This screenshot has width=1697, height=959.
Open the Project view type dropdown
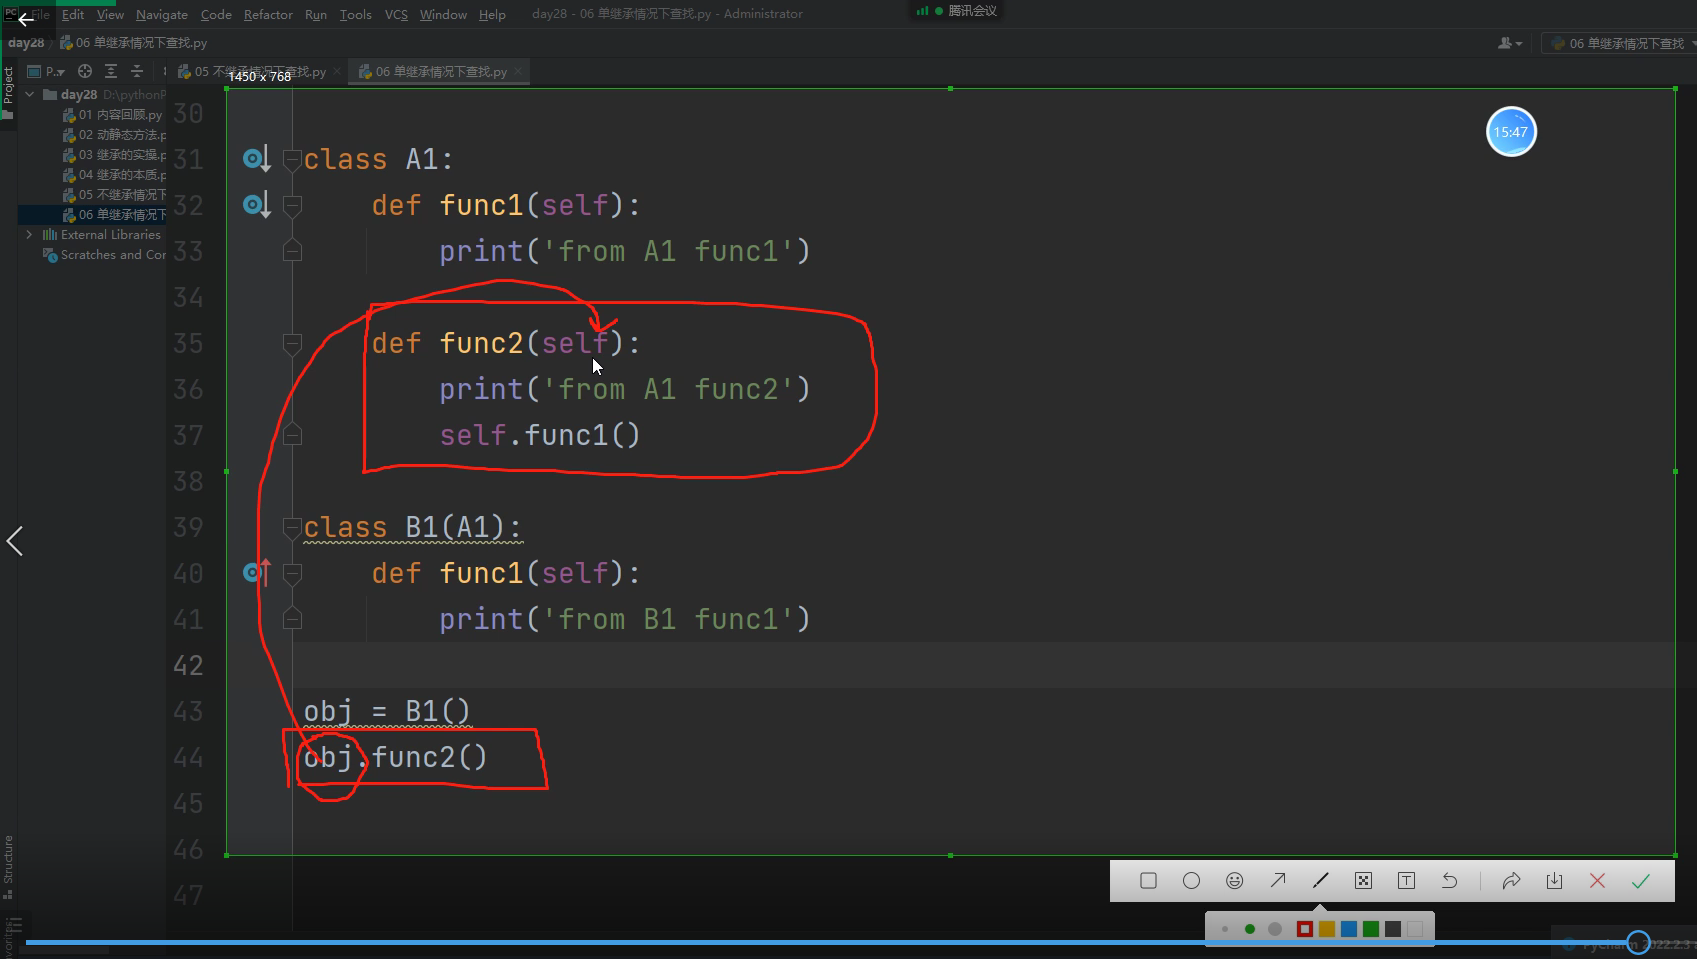[46, 71]
